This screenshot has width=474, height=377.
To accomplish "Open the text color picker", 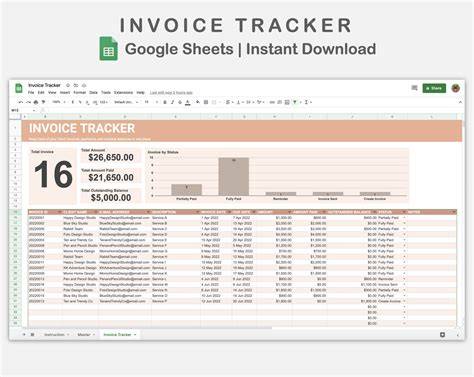I will [188, 102].
